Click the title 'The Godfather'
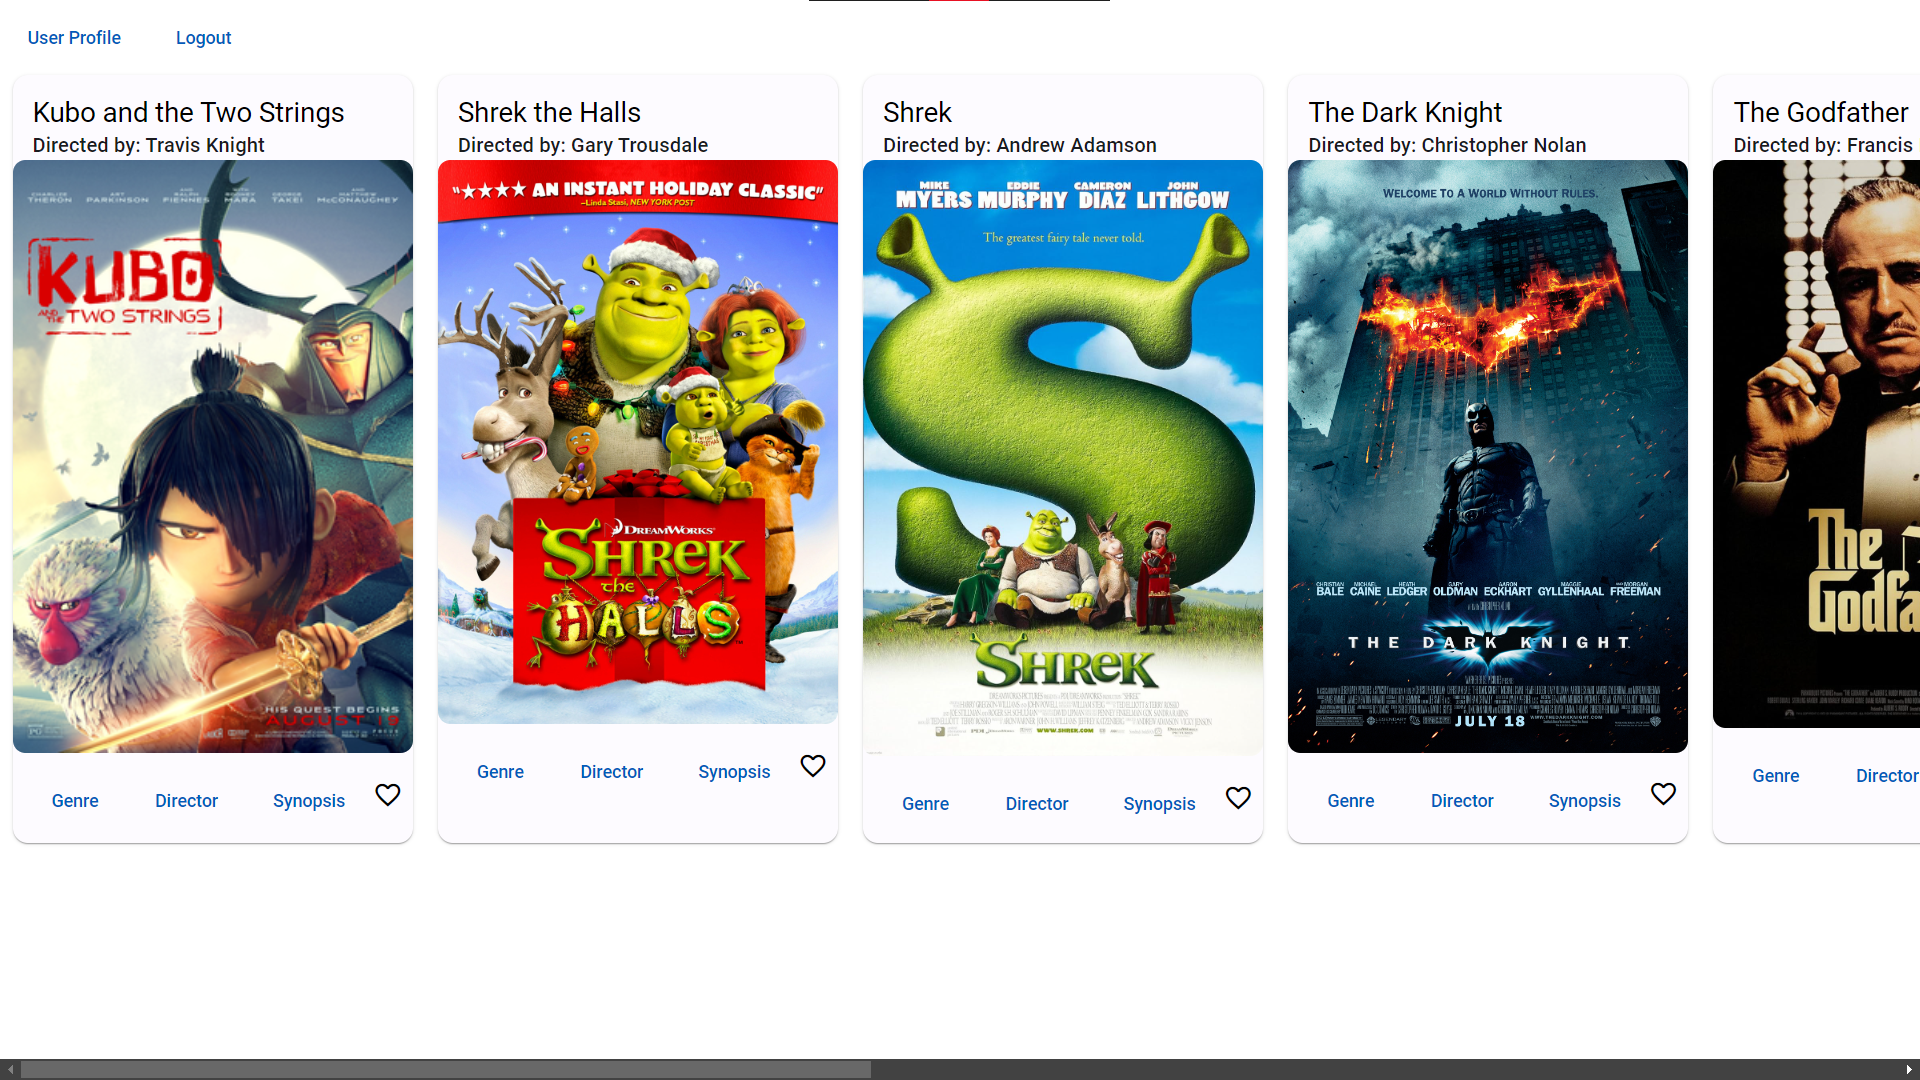This screenshot has height=1080, width=1920. (x=1821, y=112)
